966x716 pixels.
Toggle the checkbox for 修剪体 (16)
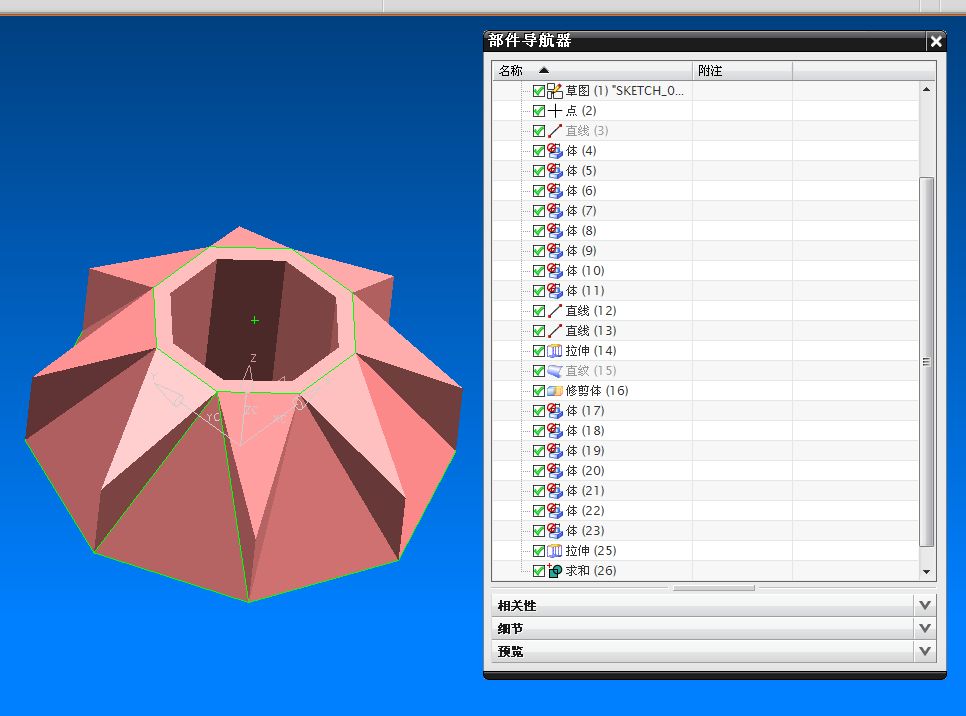point(538,391)
